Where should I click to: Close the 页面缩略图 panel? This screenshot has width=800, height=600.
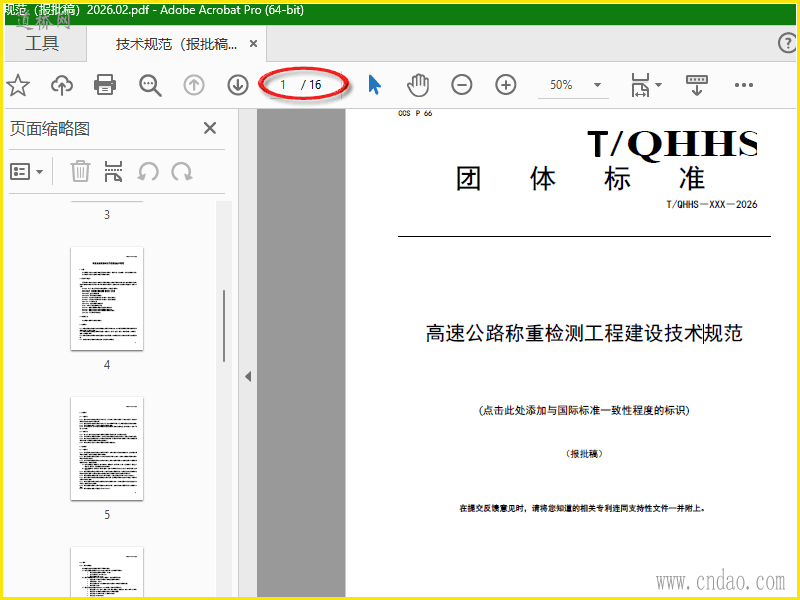point(210,128)
